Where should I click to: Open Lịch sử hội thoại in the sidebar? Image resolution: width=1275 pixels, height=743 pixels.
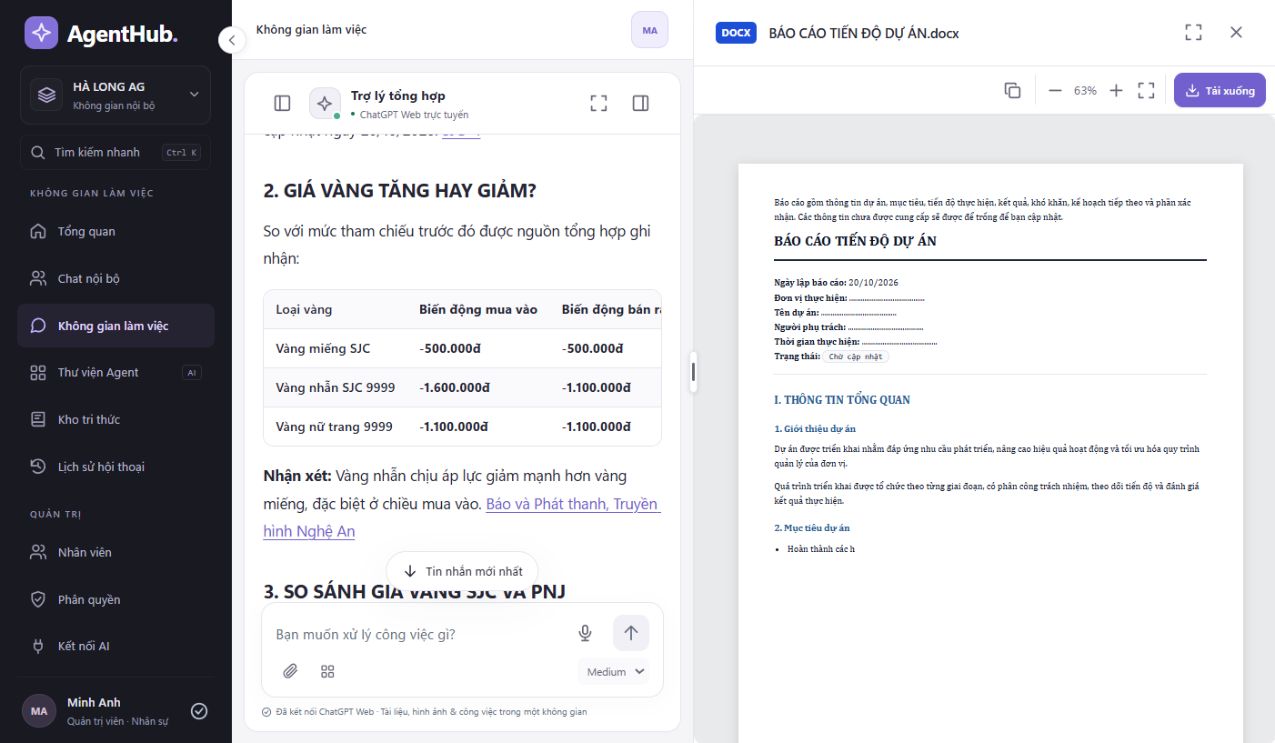(116, 467)
